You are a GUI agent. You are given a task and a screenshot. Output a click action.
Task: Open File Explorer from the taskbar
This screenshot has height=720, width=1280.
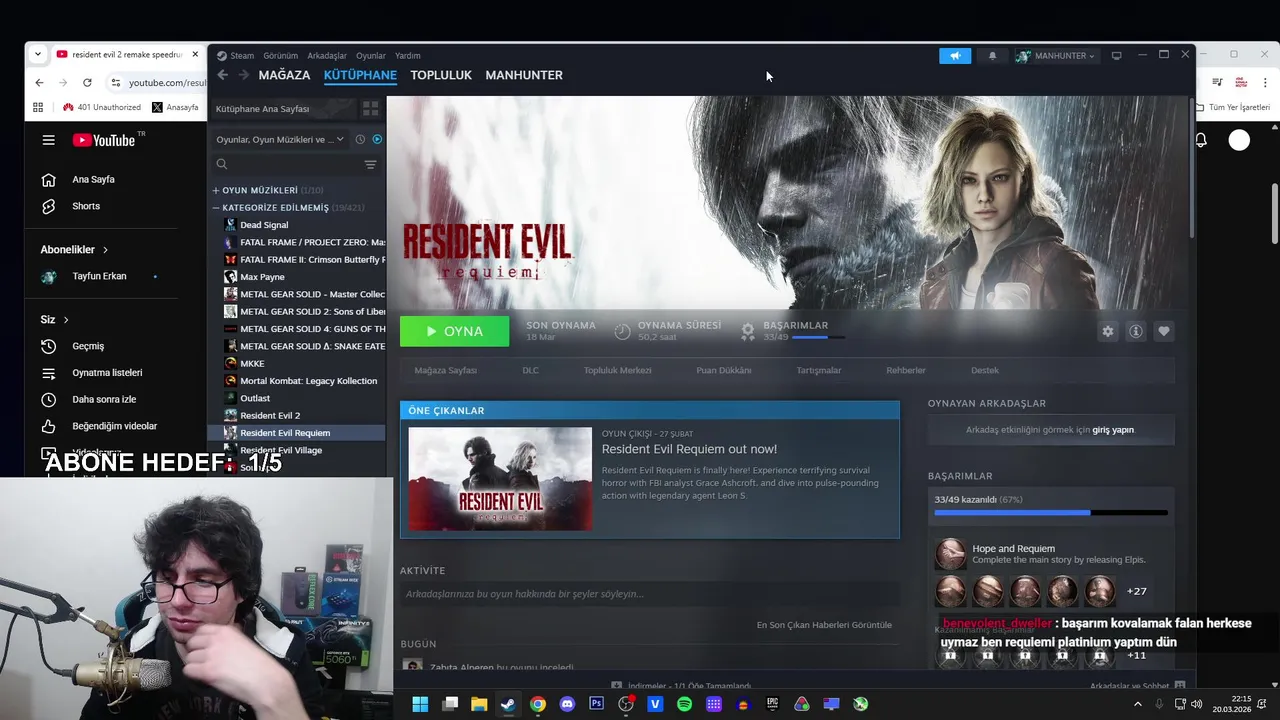pyautogui.click(x=479, y=704)
